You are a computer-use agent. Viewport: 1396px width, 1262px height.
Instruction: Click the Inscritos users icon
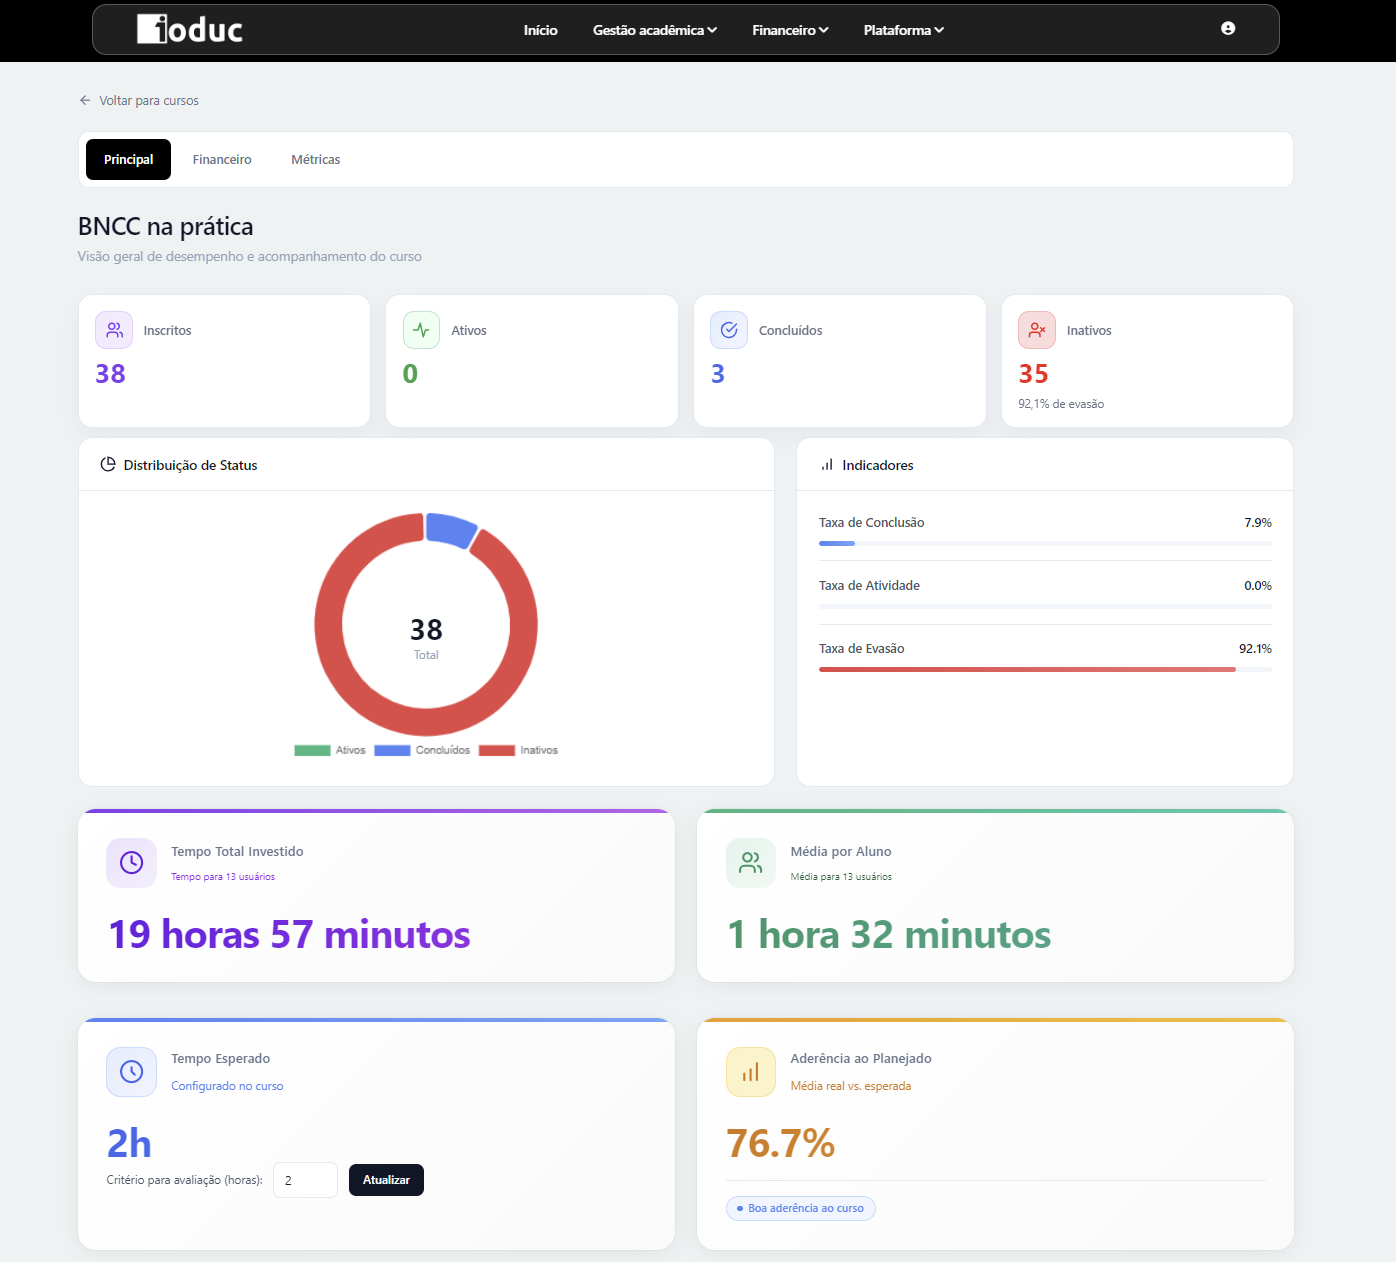coord(114,330)
